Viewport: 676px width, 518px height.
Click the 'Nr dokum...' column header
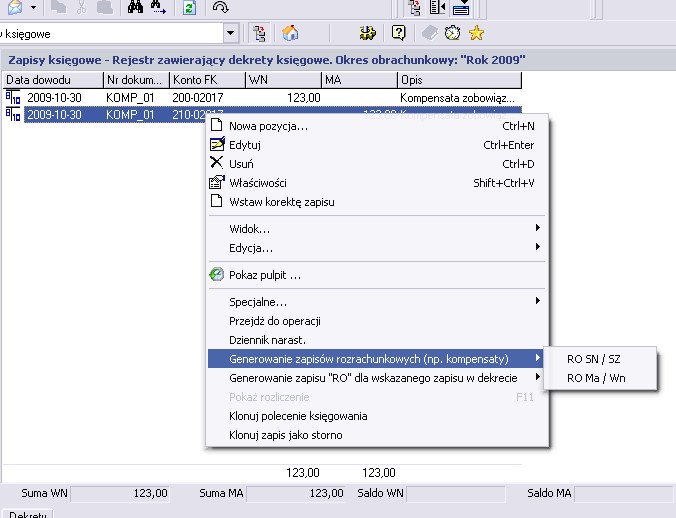pos(136,80)
